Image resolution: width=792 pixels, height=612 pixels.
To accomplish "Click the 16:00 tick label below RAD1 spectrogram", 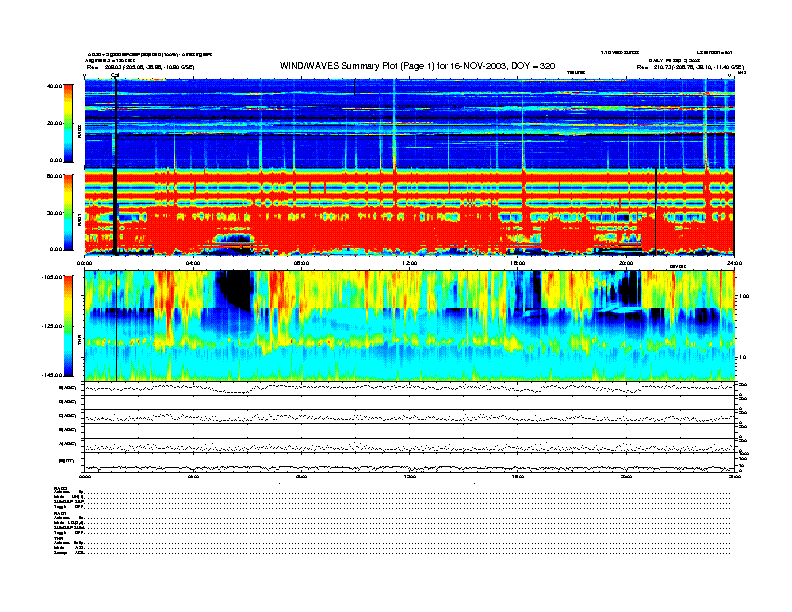I will [518, 263].
